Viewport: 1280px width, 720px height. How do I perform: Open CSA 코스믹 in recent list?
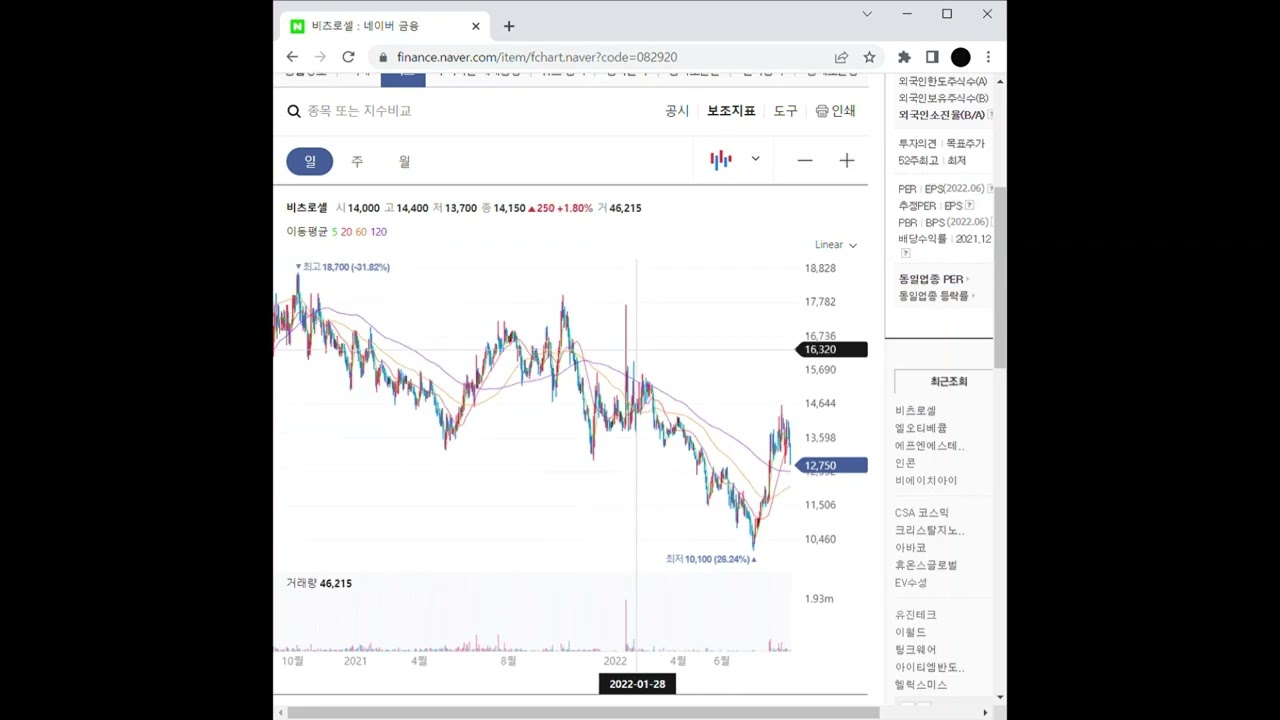pyautogui.click(x=922, y=513)
